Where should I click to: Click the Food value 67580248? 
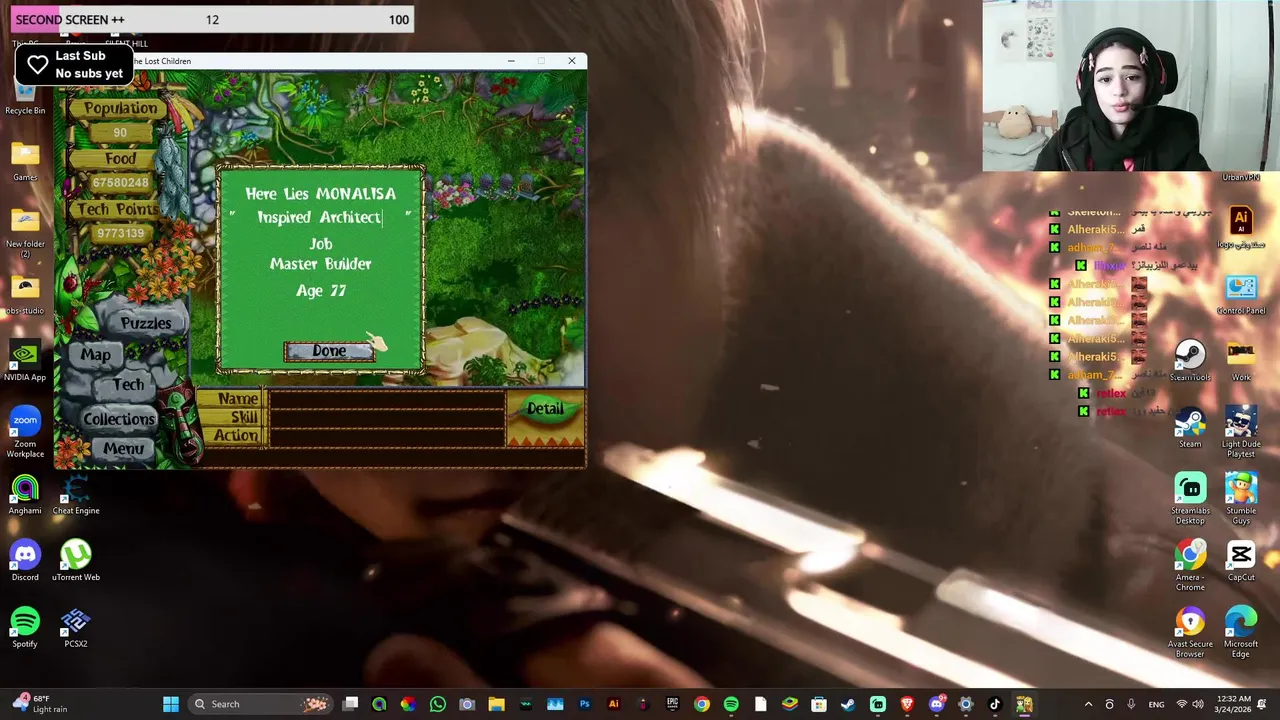click(120, 183)
